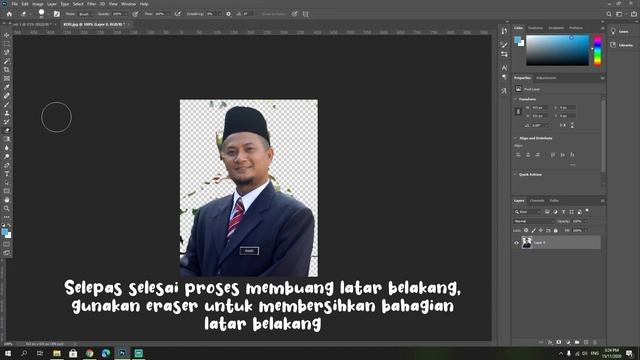640x360 pixels.
Task: Collapse the Align and Distribute section
Action: click(516, 138)
